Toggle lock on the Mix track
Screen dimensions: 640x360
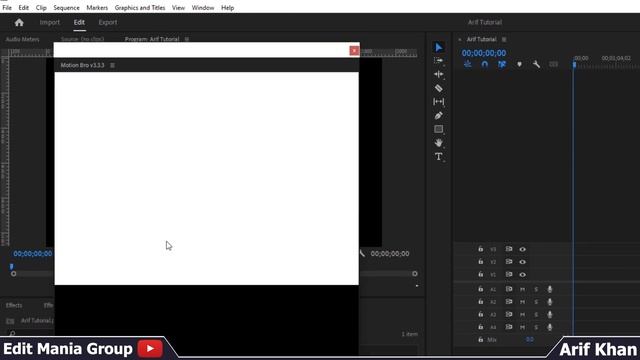pos(481,340)
